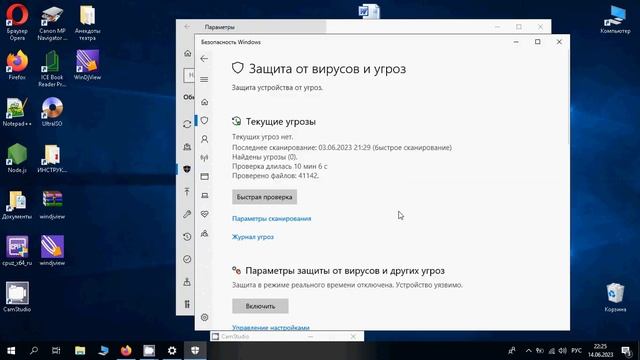Image resolution: width=640 pixels, height=360 pixels.
Task: Click Быстрая проверка button
Action: [x=264, y=197]
